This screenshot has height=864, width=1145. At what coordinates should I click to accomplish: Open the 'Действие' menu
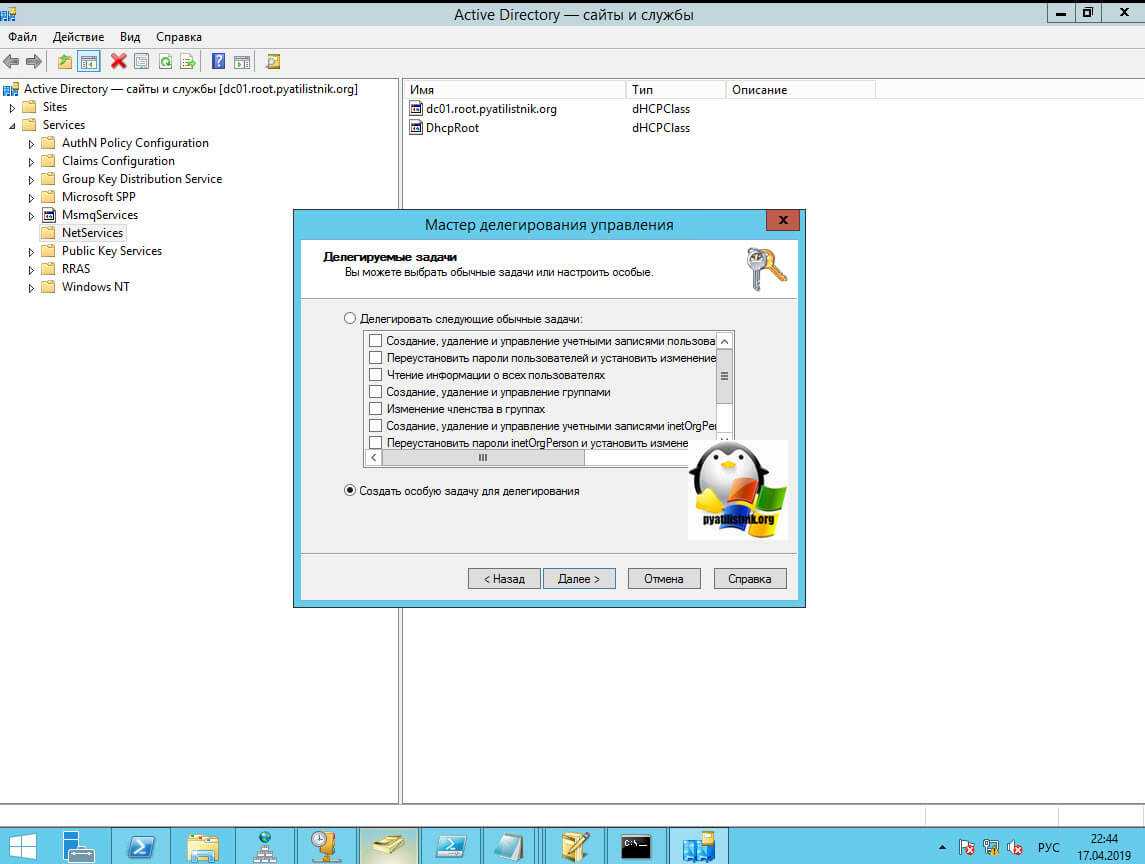pos(78,37)
